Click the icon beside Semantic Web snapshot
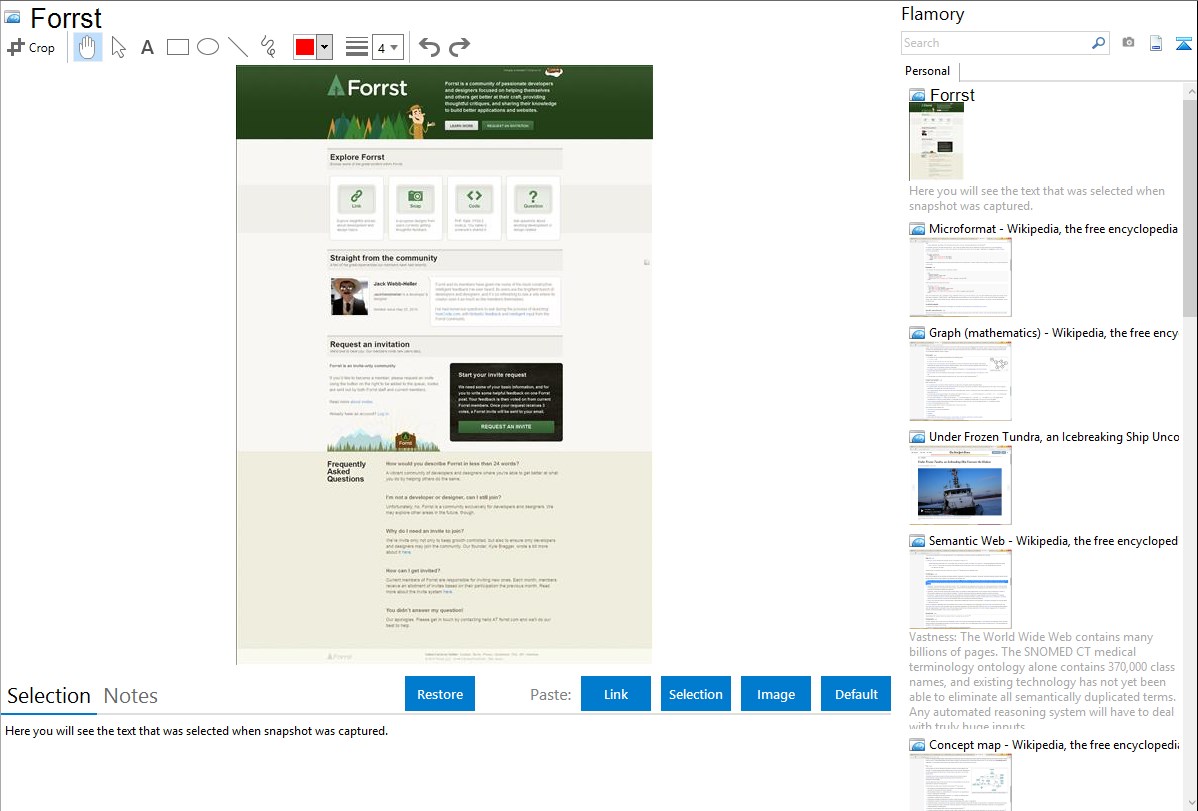 pos(917,541)
